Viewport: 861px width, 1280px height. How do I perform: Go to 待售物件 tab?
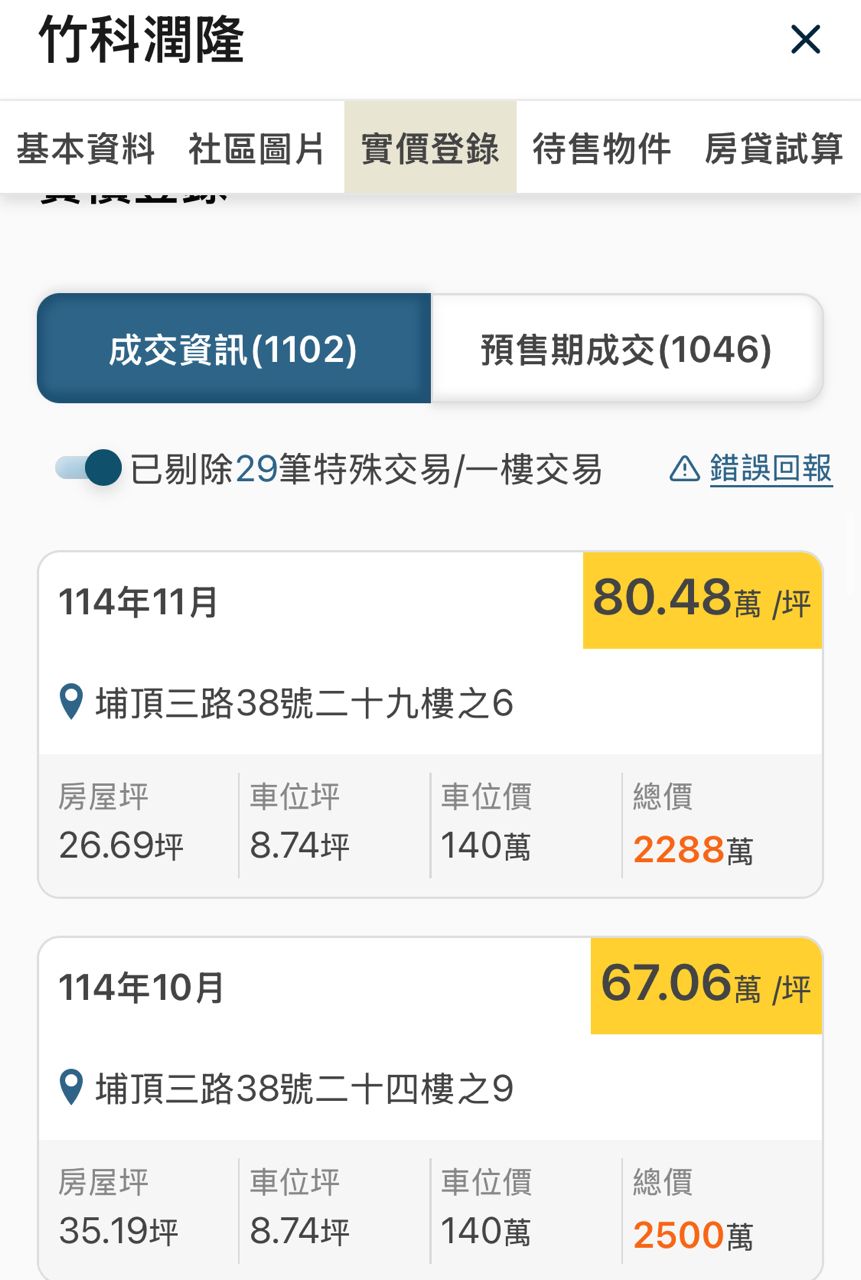click(x=601, y=149)
